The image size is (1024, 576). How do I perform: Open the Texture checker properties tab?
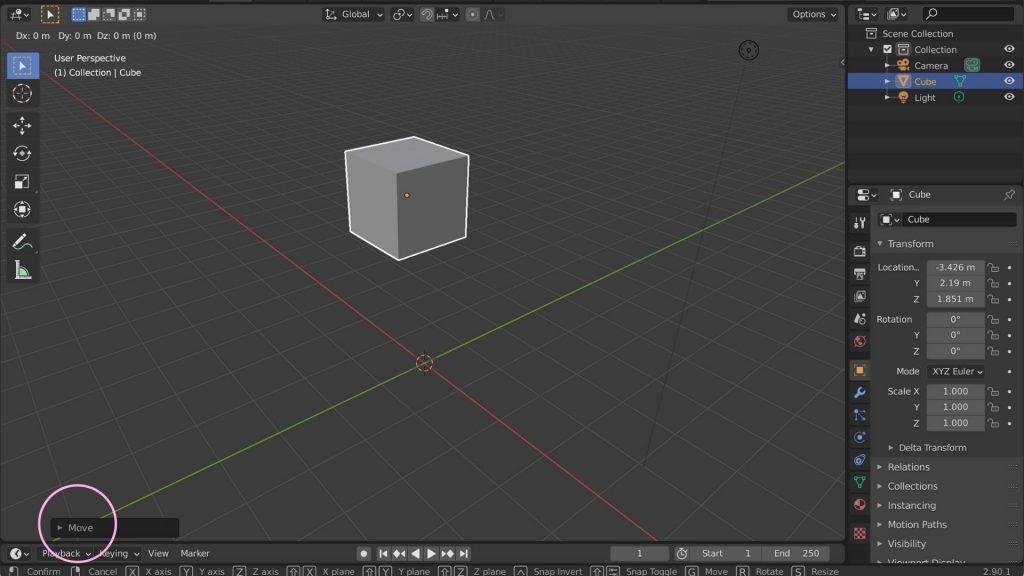[859, 534]
